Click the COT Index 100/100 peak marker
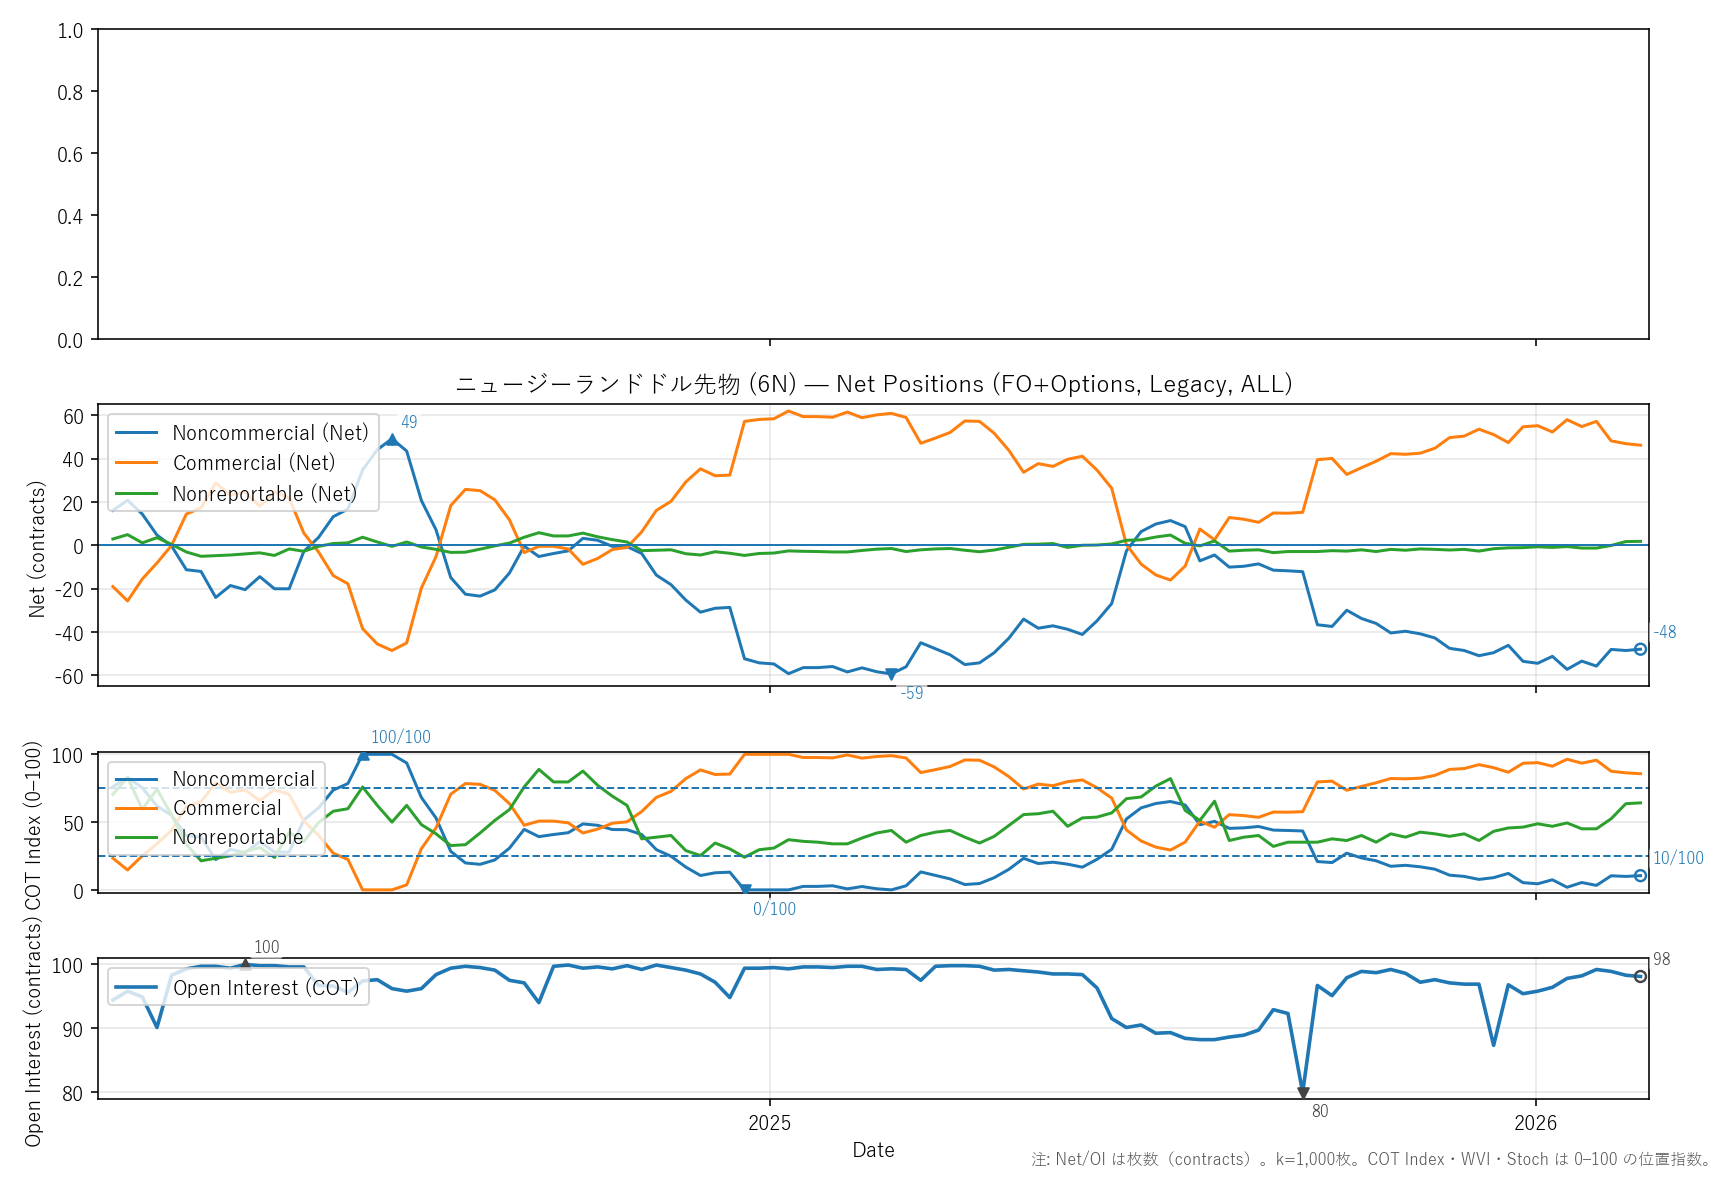Viewport: 1728px width, 1180px height. tap(363, 755)
